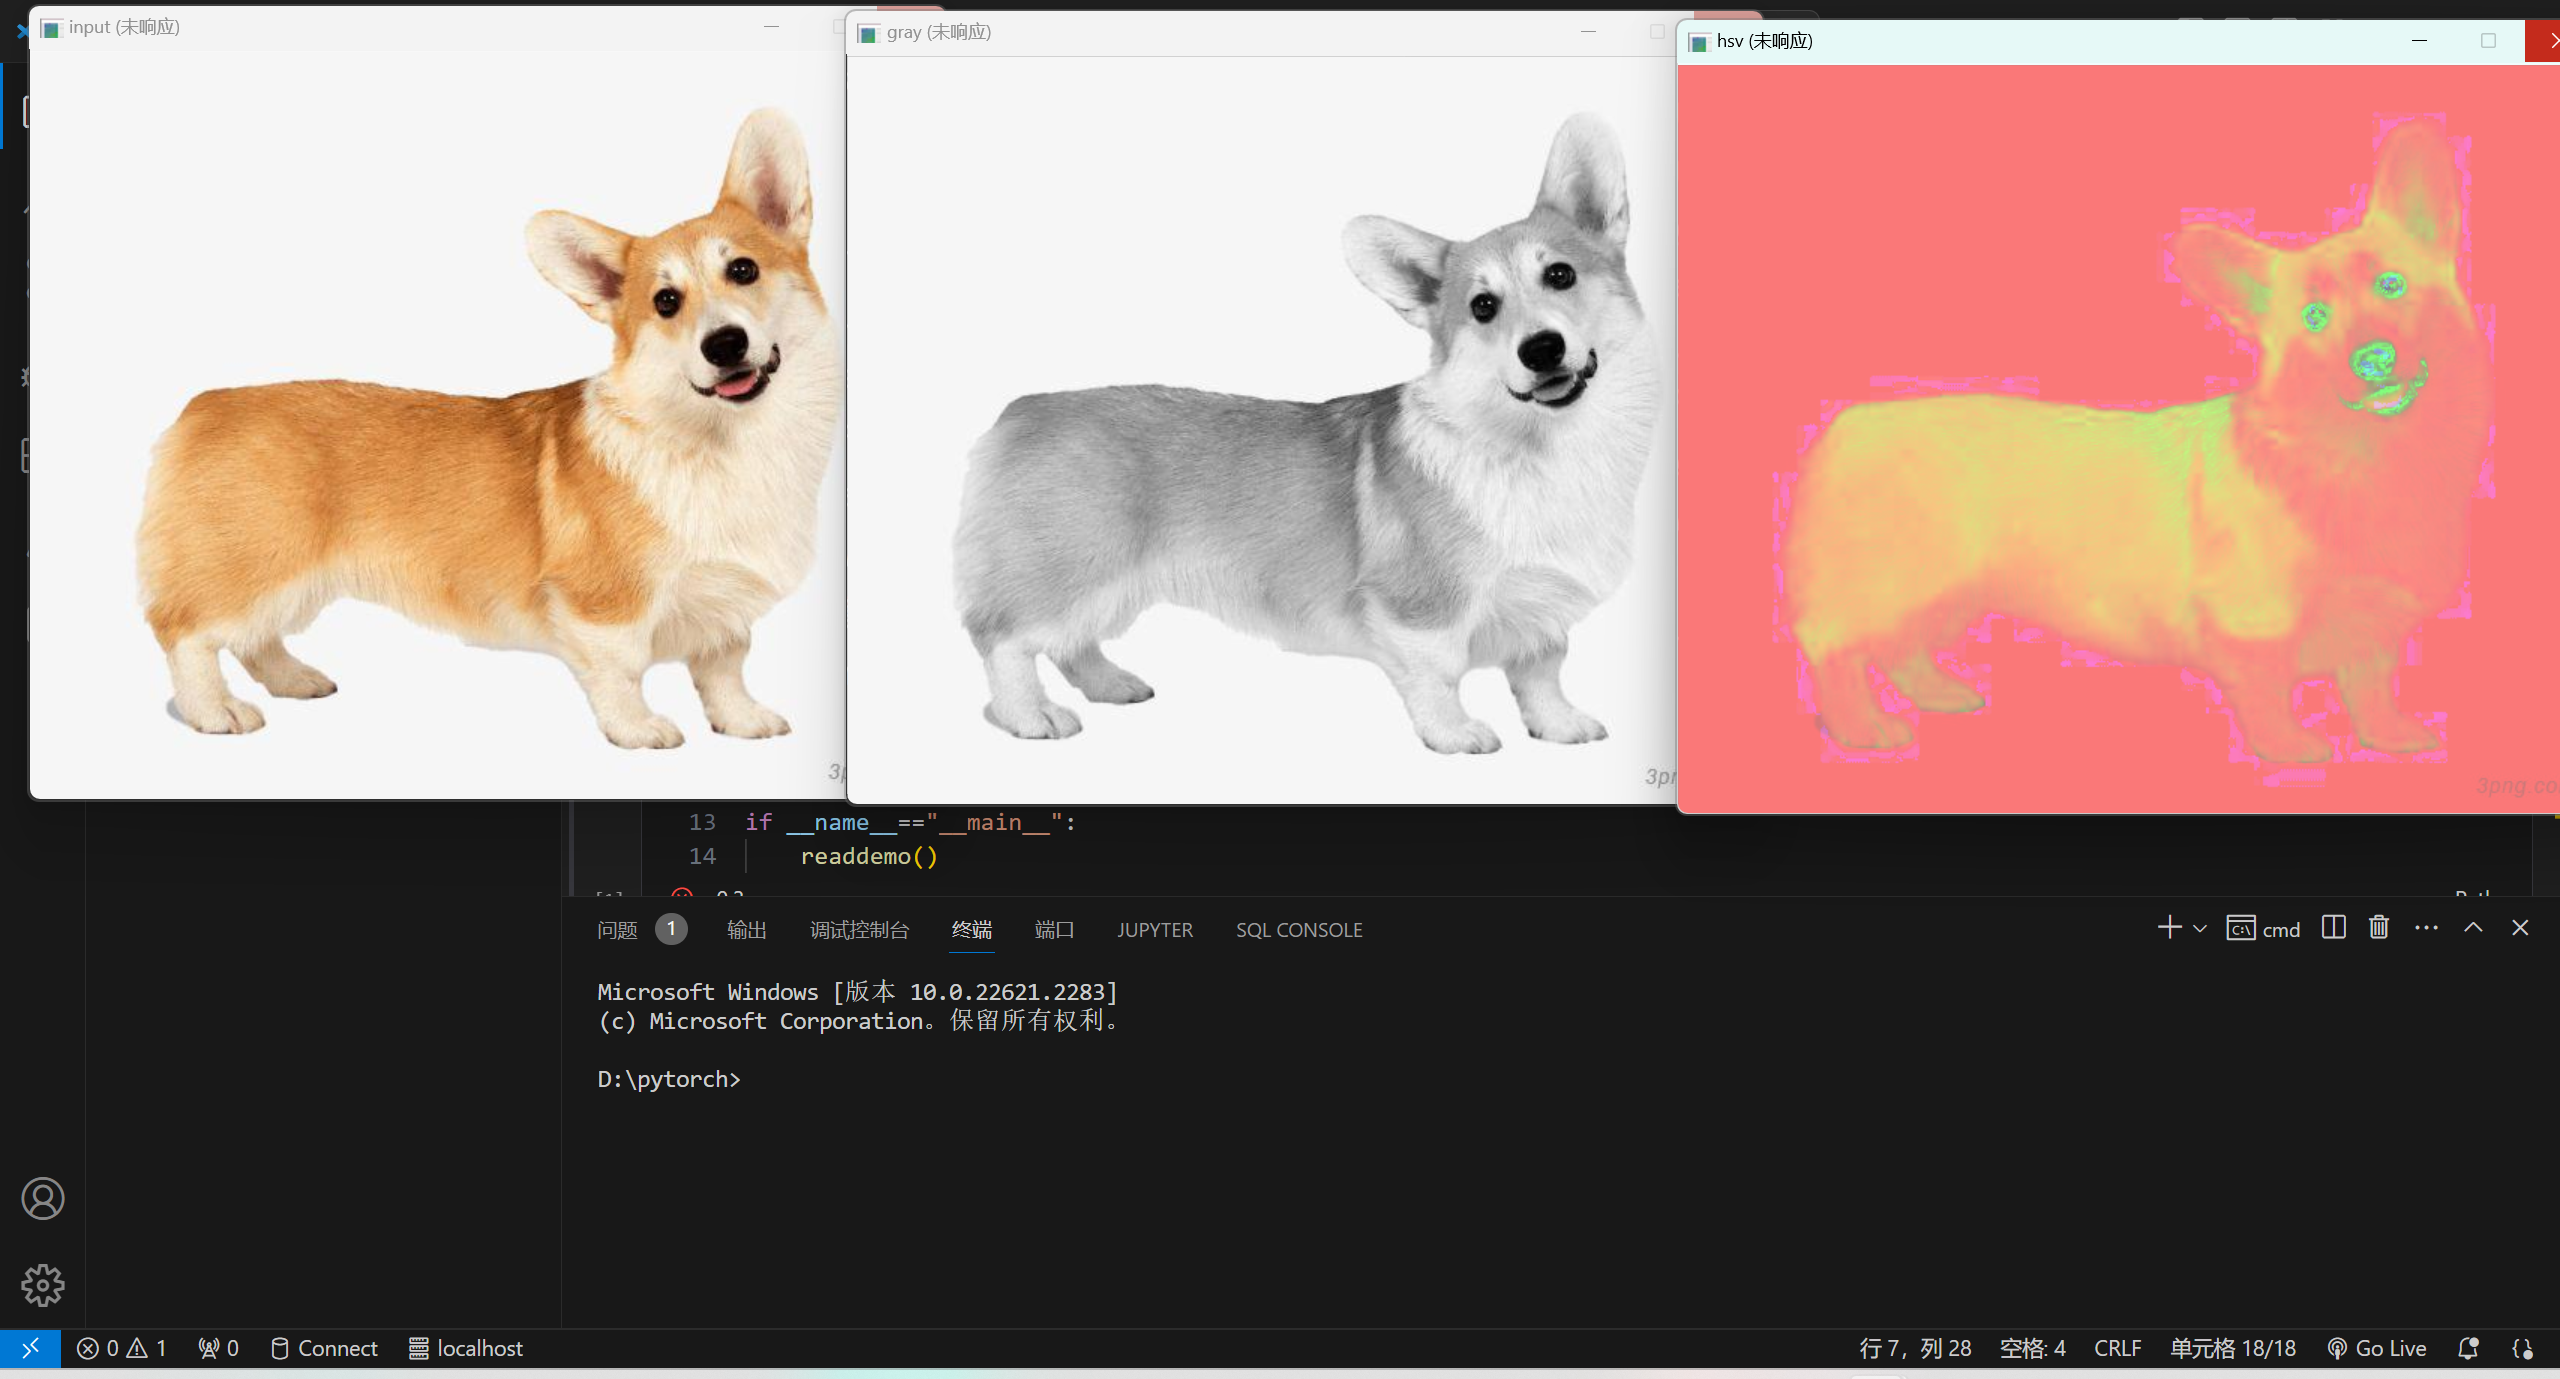View errors and warnings indicator
The width and height of the screenshot is (2560, 1379).
(122, 1347)
